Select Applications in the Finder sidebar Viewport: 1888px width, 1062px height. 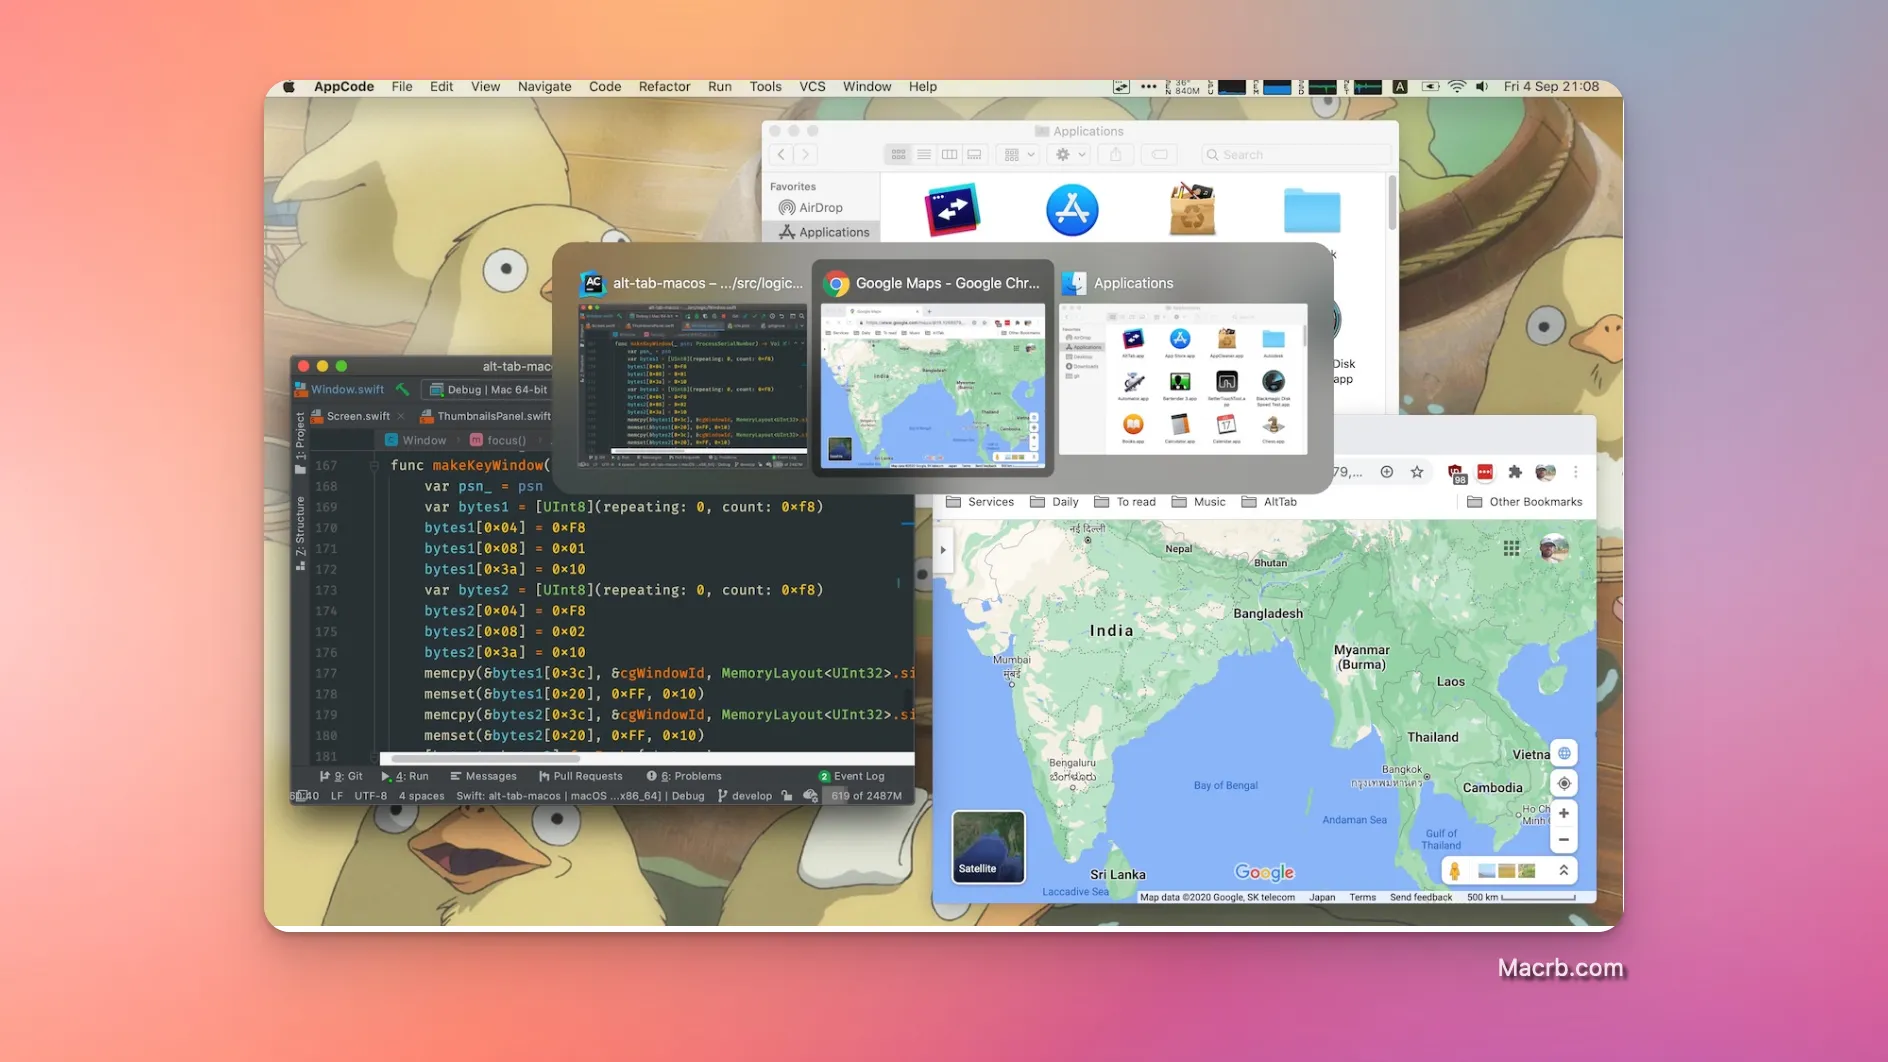(x=824, y=232)
